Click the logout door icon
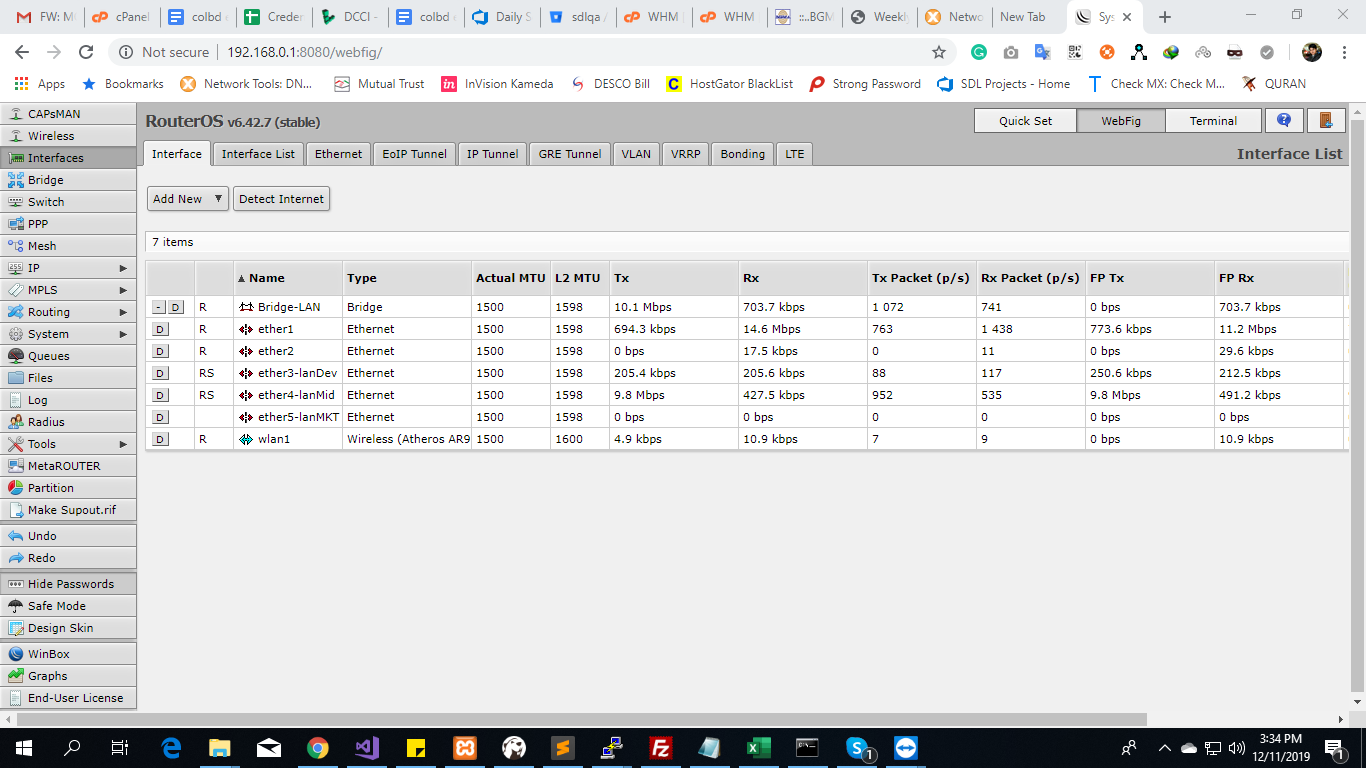Viewport: 1366px width, 768px height. click(x=1326, y=121)
